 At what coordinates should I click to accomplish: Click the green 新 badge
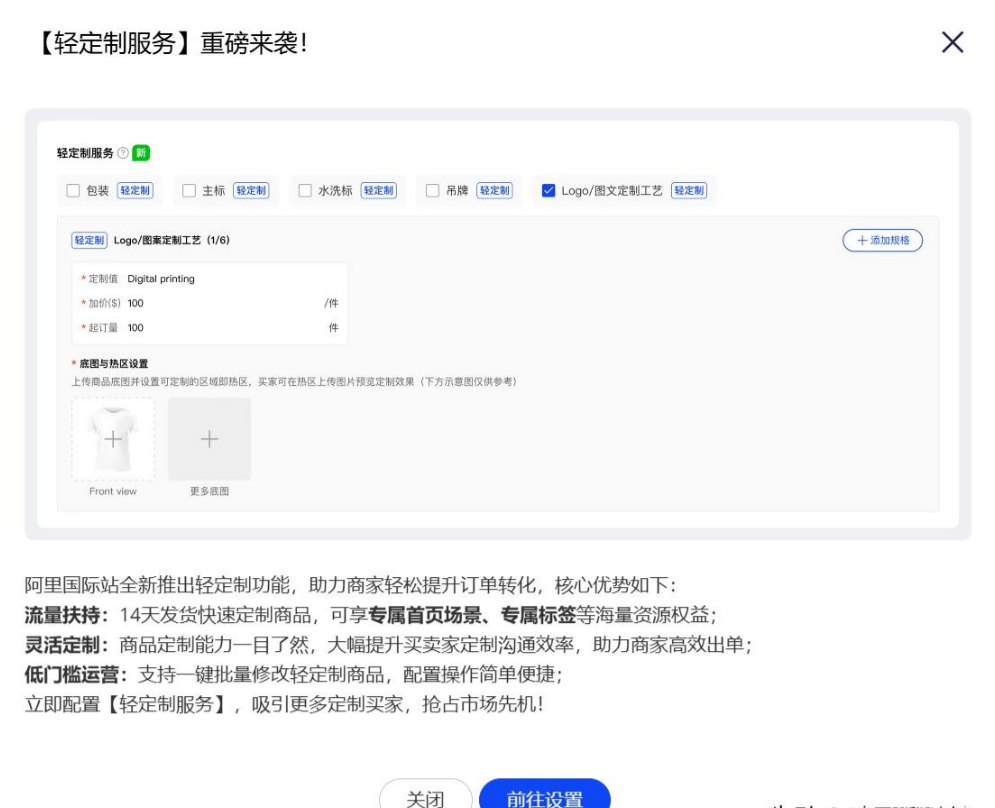pyautogui.click(x=141, y=153)
